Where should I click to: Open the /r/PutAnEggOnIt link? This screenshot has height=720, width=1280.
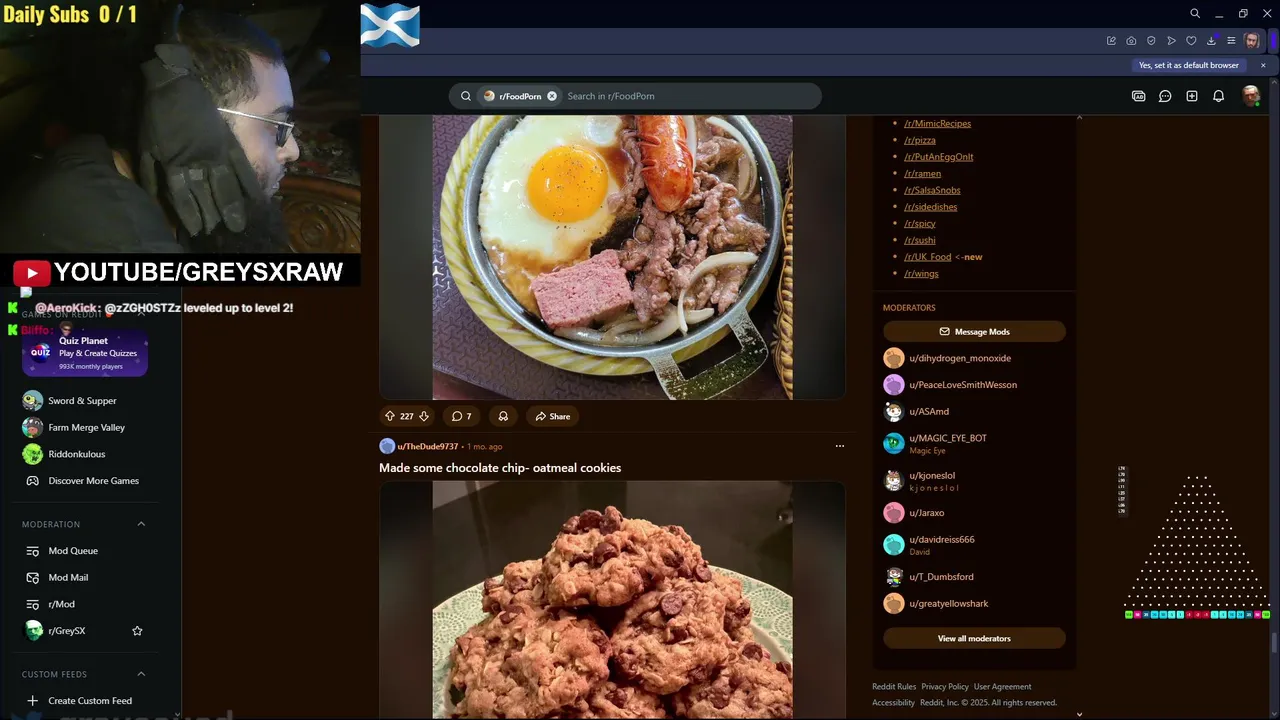[938, 157]
